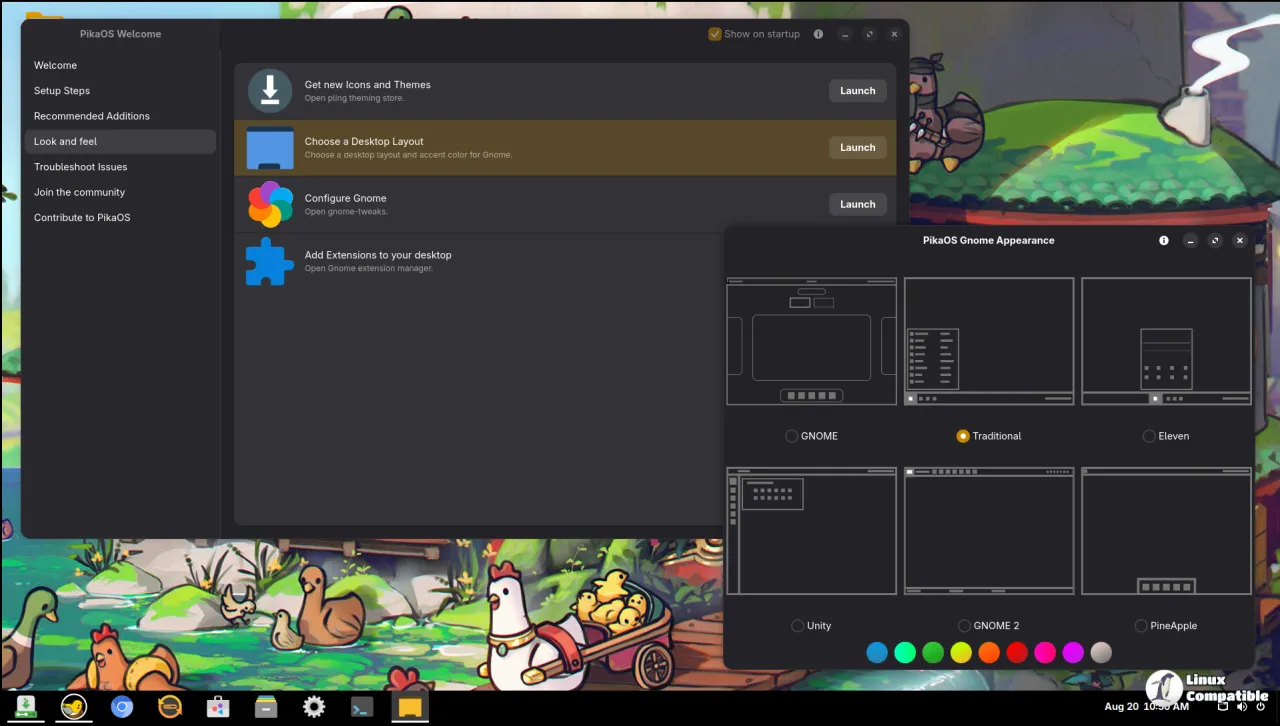Pick the orange accent color
The width and height of the screenshot is (1280, 726).
(x=989, y=653)
